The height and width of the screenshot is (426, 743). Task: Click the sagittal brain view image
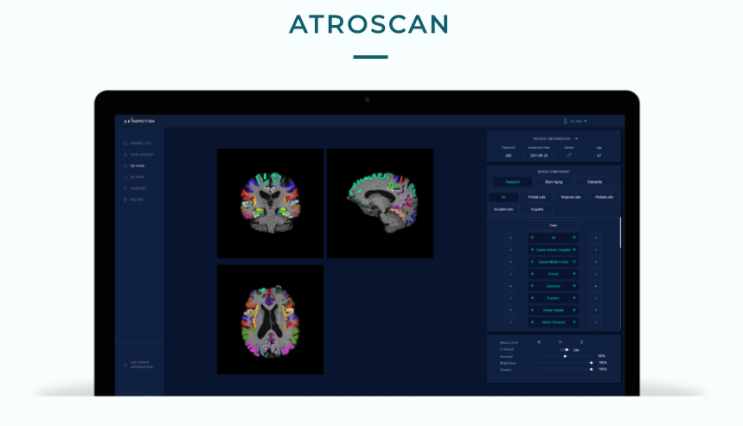pyautogui.click(x=380, y=203)
